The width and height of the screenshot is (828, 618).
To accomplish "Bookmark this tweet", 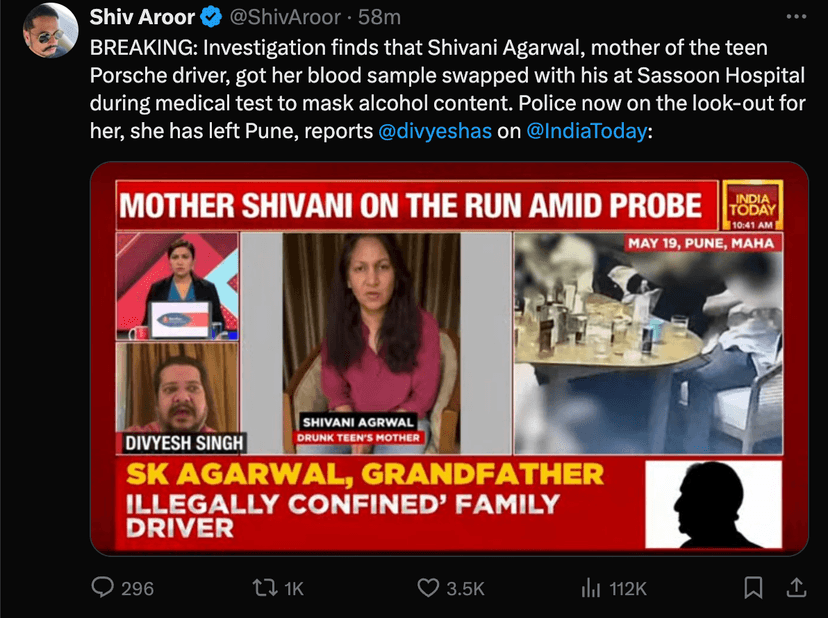I will point(753,587).
